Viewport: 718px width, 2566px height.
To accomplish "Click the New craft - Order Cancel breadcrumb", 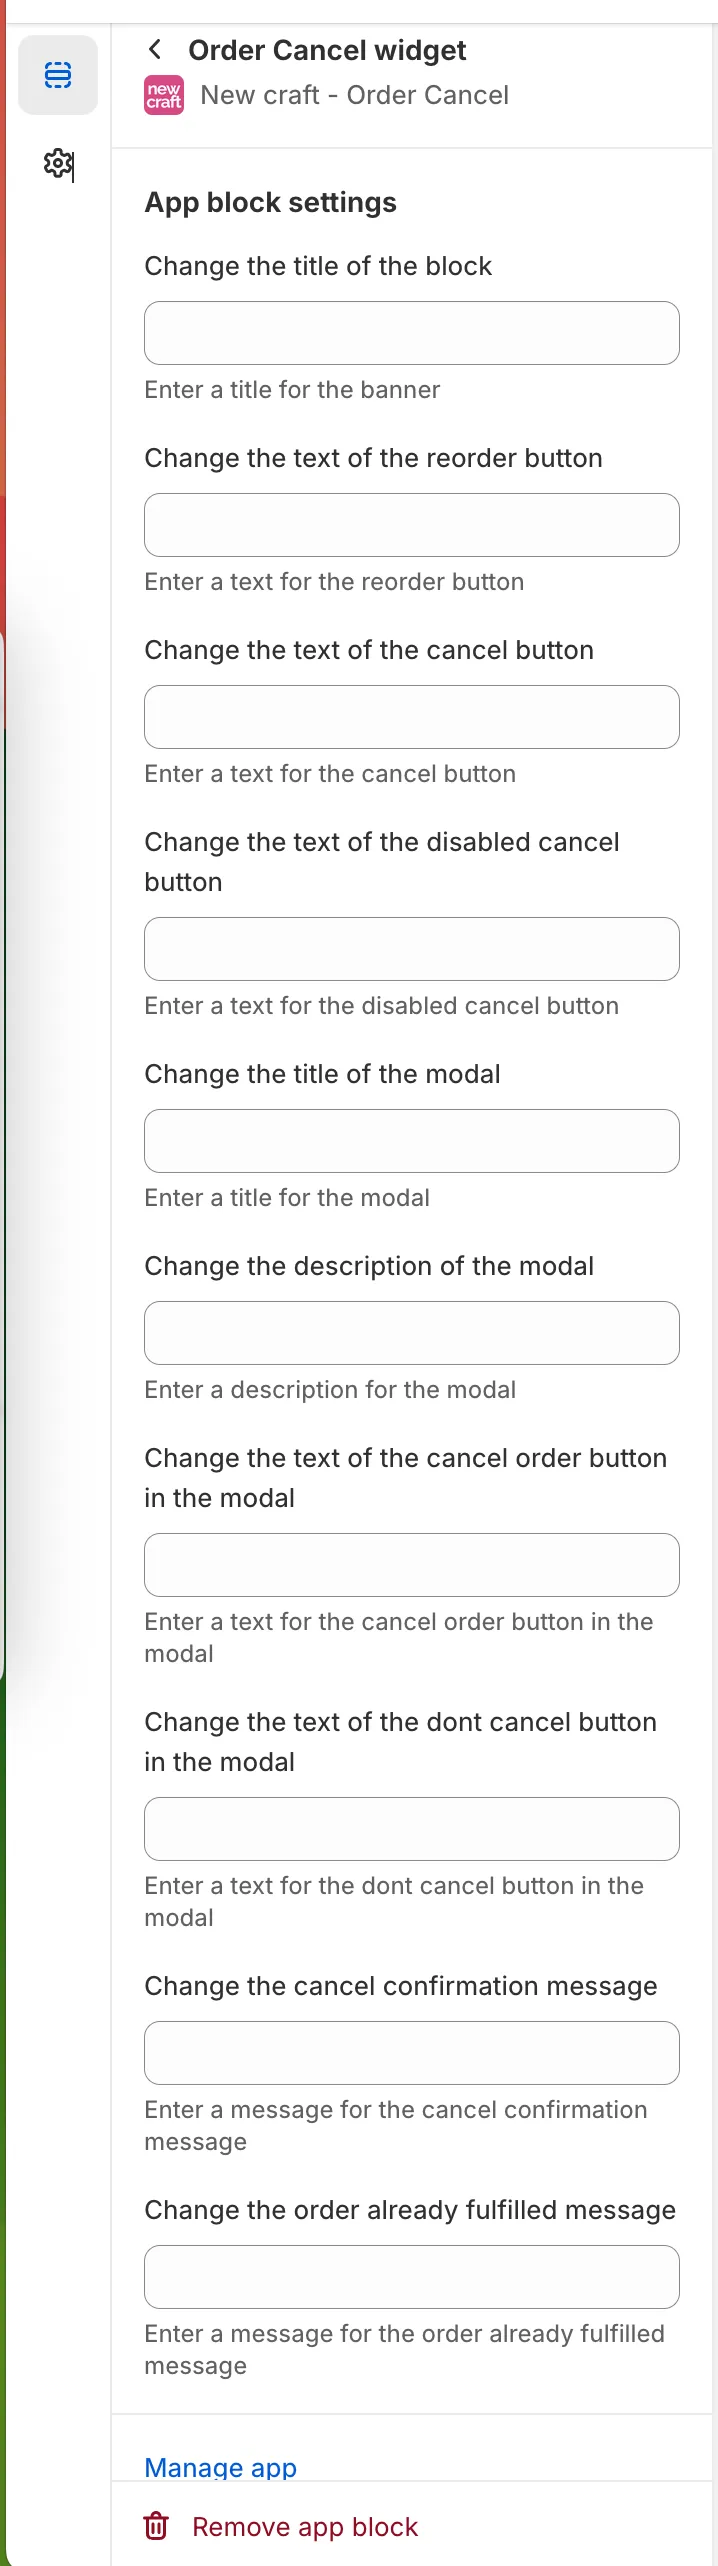I will coord(354,94).
